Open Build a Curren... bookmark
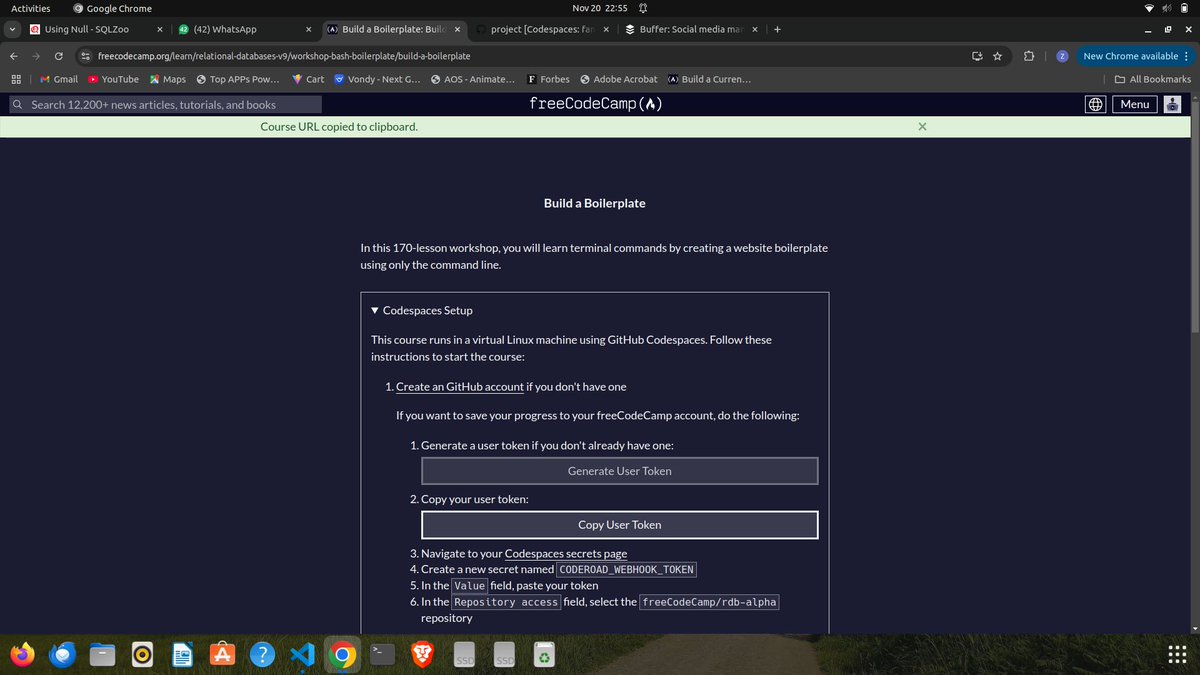This screenshot has width=1200, height=675. (x=709, y=79)
